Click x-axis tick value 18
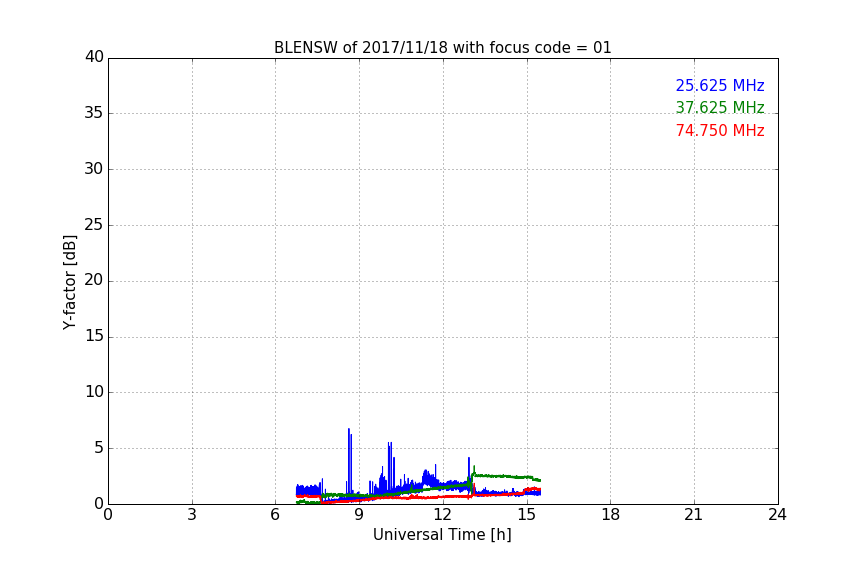 tap(611, 515)
